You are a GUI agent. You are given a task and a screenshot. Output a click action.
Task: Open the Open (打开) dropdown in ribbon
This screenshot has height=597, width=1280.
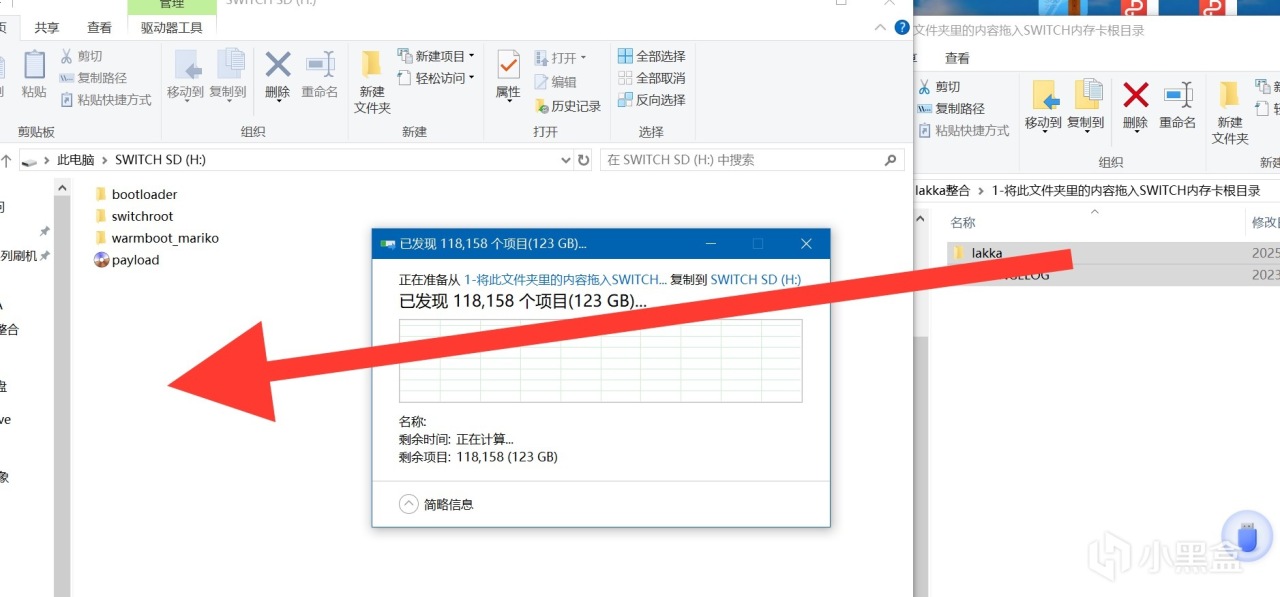coord(561,58)
